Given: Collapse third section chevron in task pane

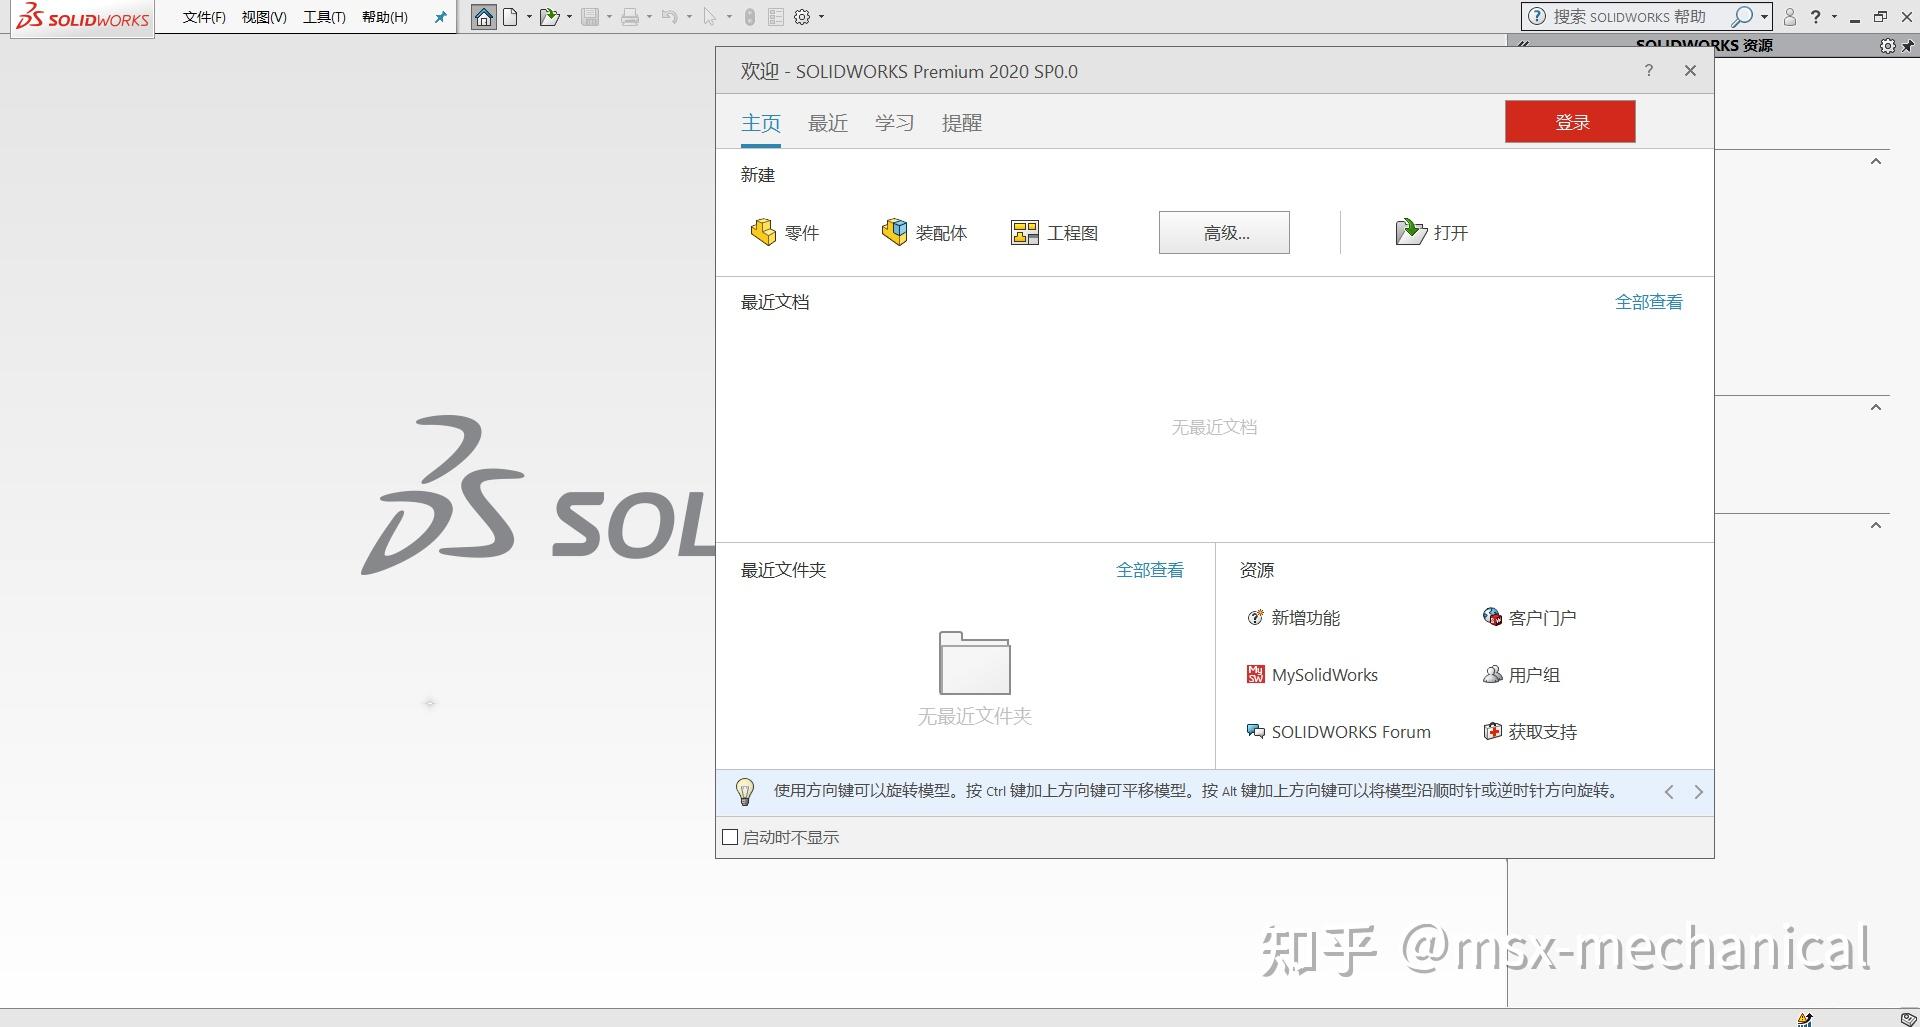Looking at the screenshot, I should coord(1876,525).
